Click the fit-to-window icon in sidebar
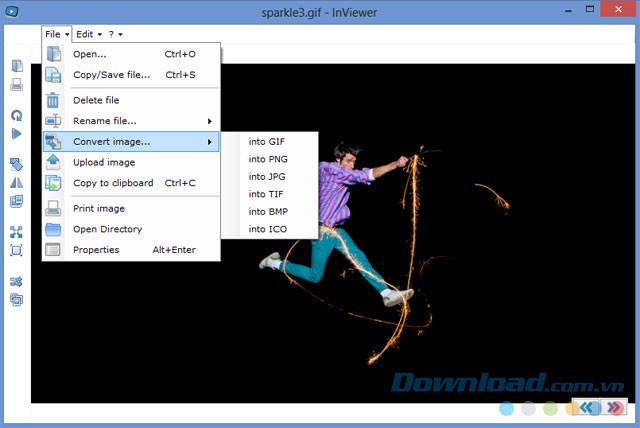Screen dimensions: 640x428 (x=16, y=249)
